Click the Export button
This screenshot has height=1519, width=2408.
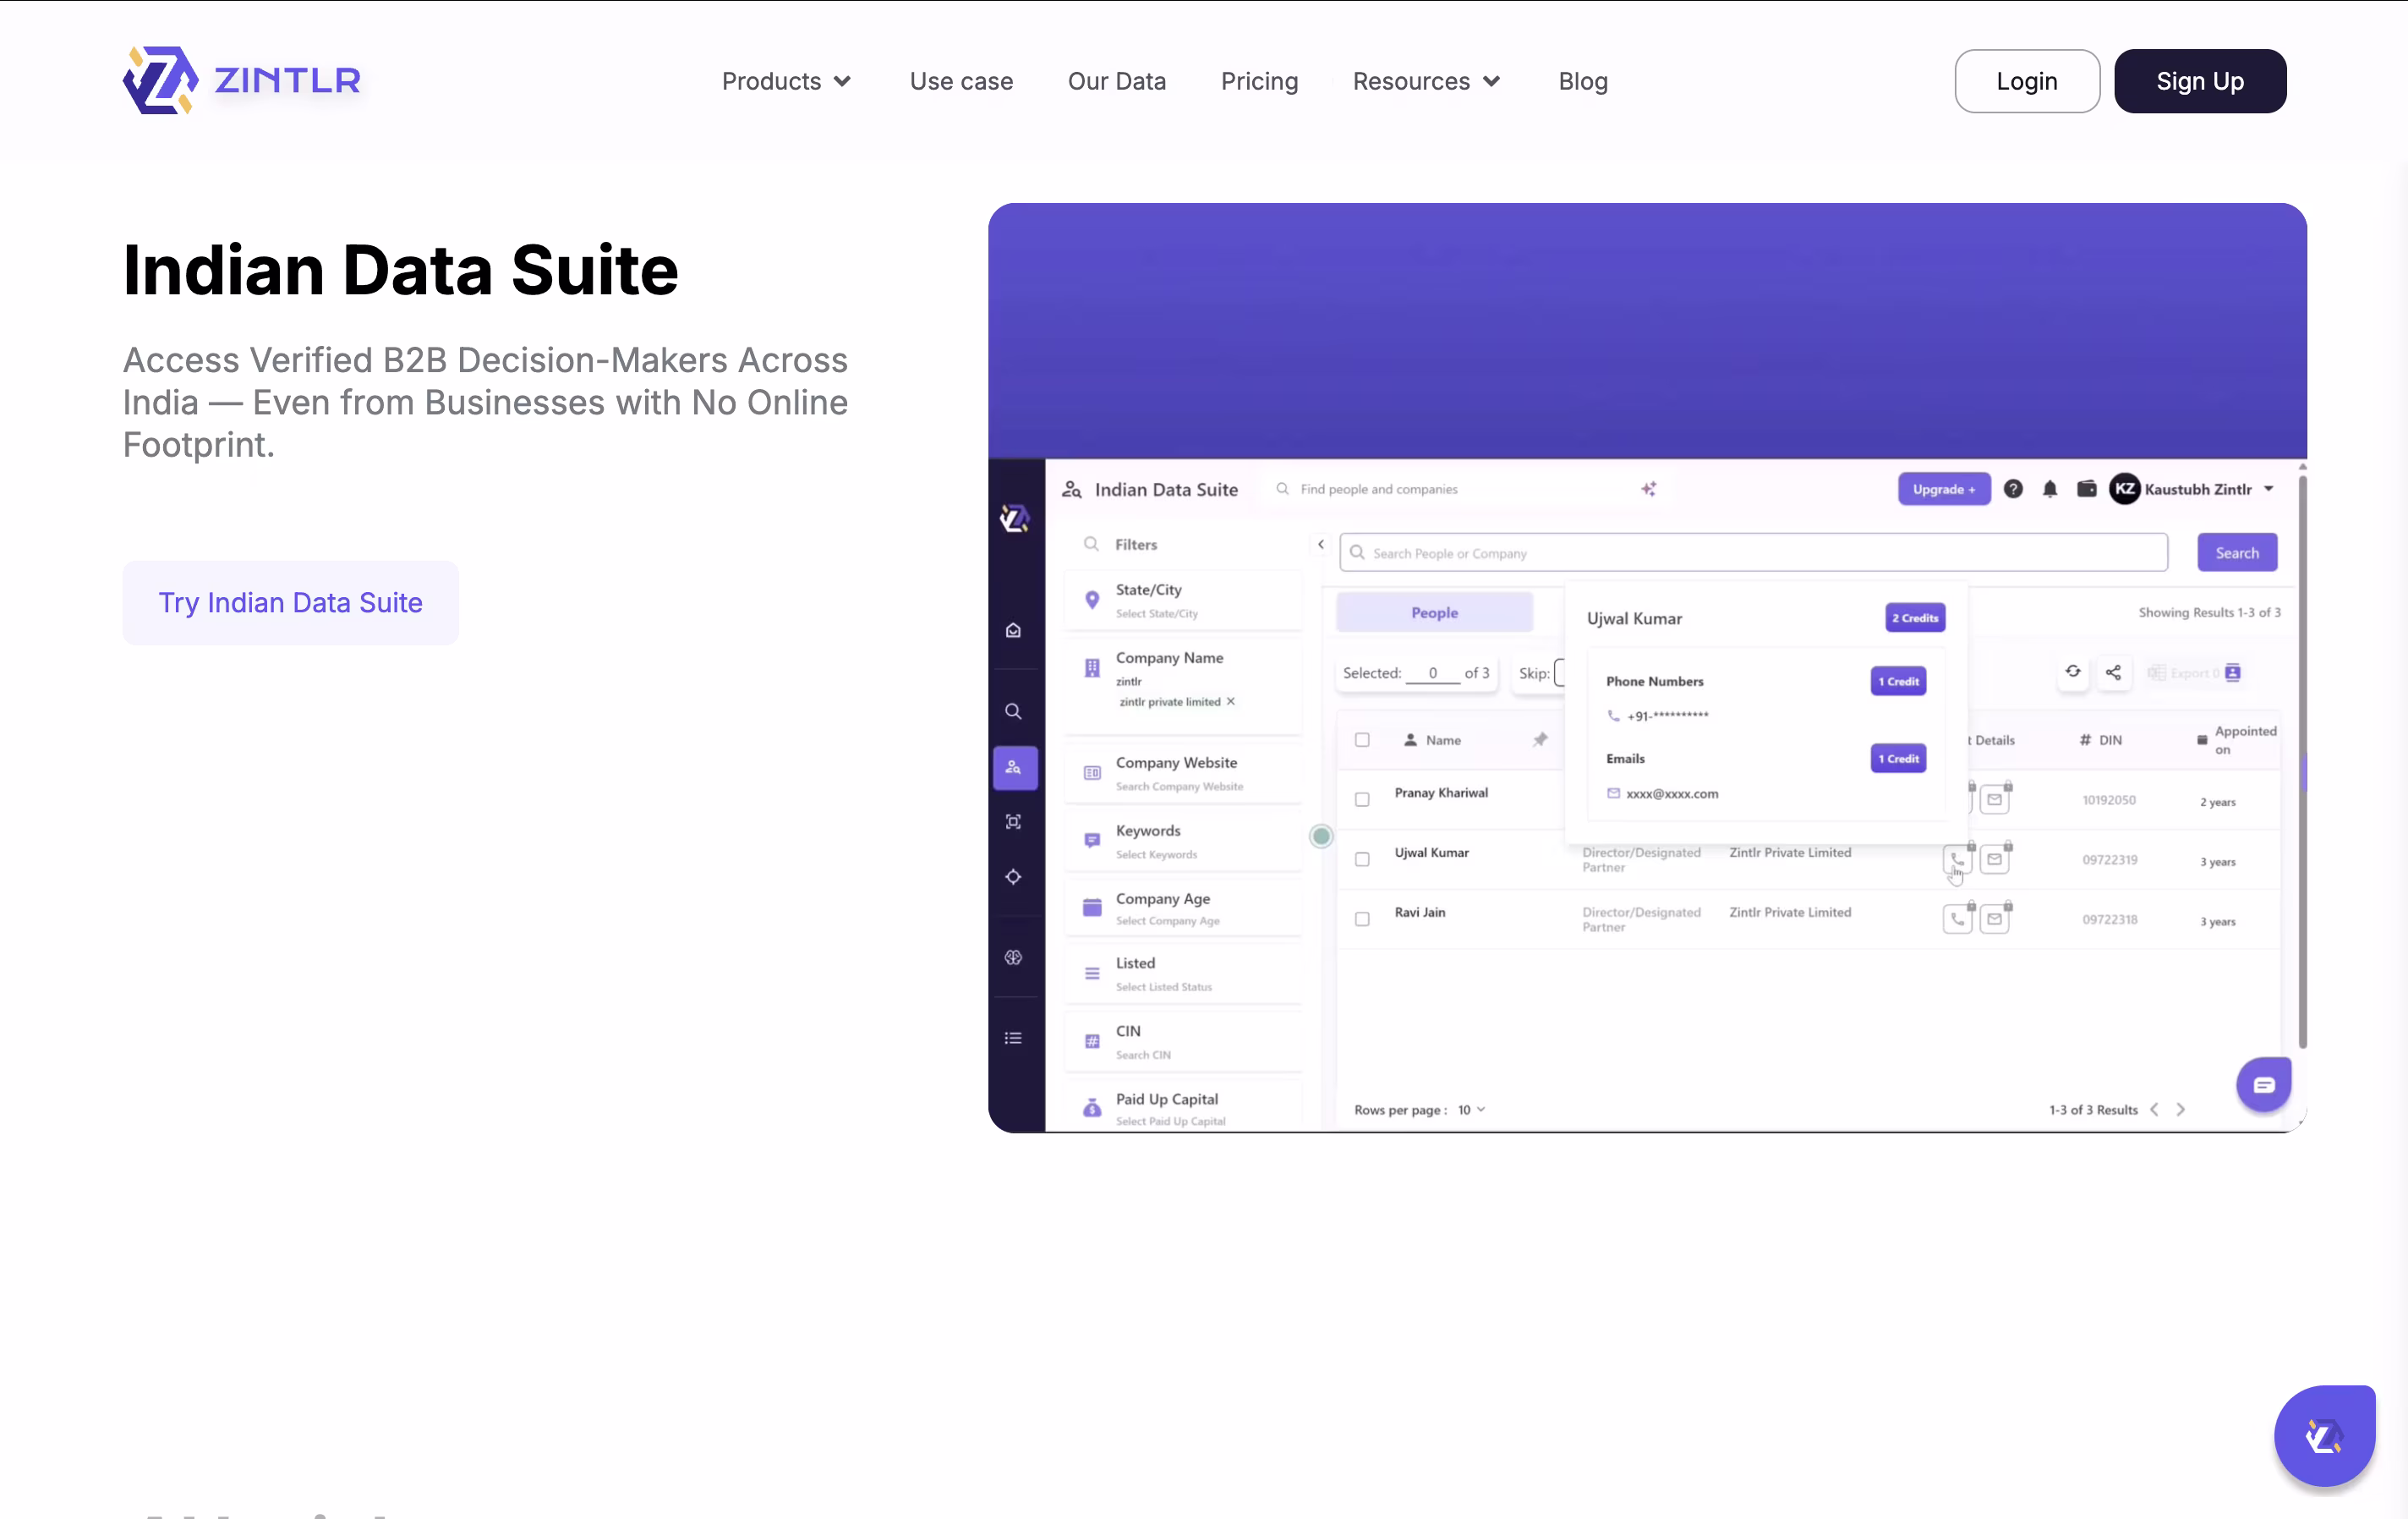point(2195,672)
